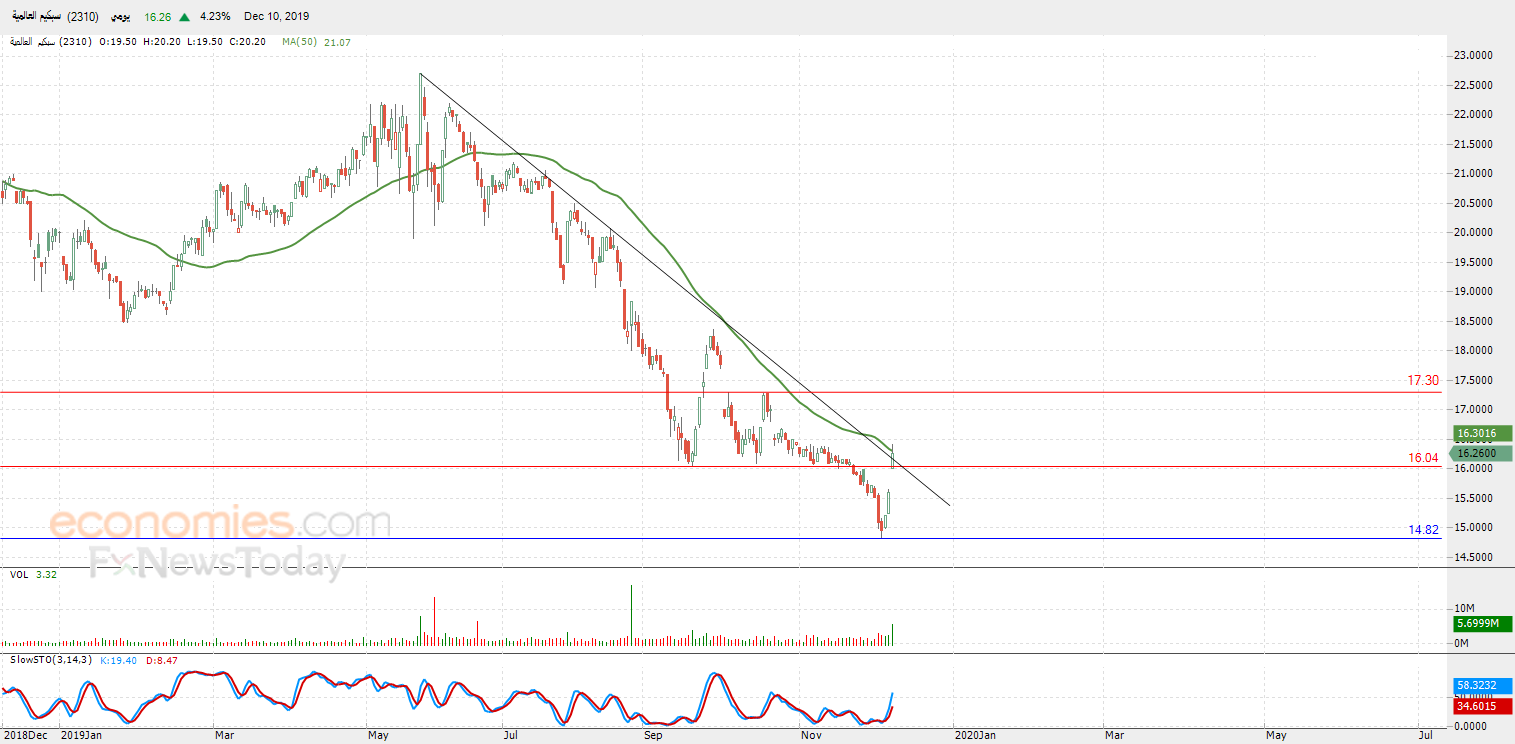Click the green up-arrow price change icon
Image resolution: width=1515 pixels, height=744 pixels.
[x=184, y=16]
